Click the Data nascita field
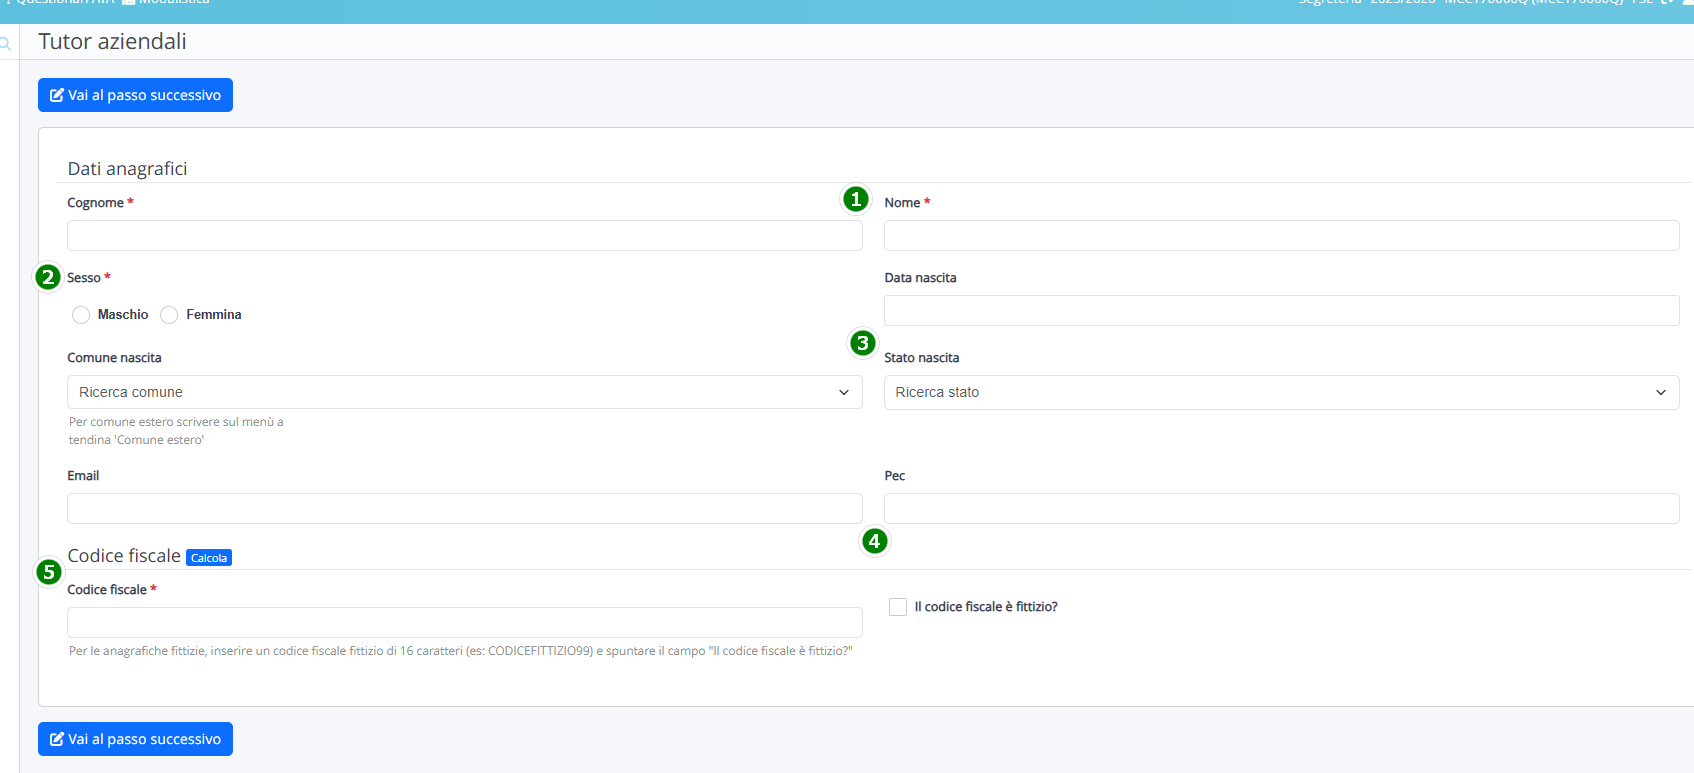 [1280, 311]
